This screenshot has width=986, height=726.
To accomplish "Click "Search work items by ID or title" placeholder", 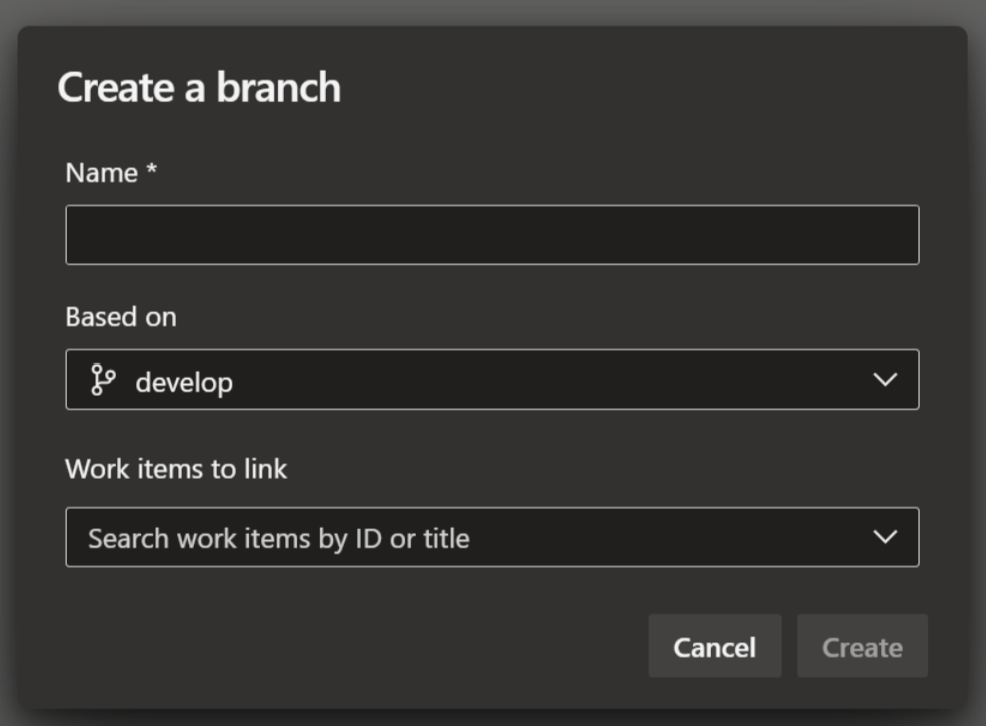I will click(278, 538).
